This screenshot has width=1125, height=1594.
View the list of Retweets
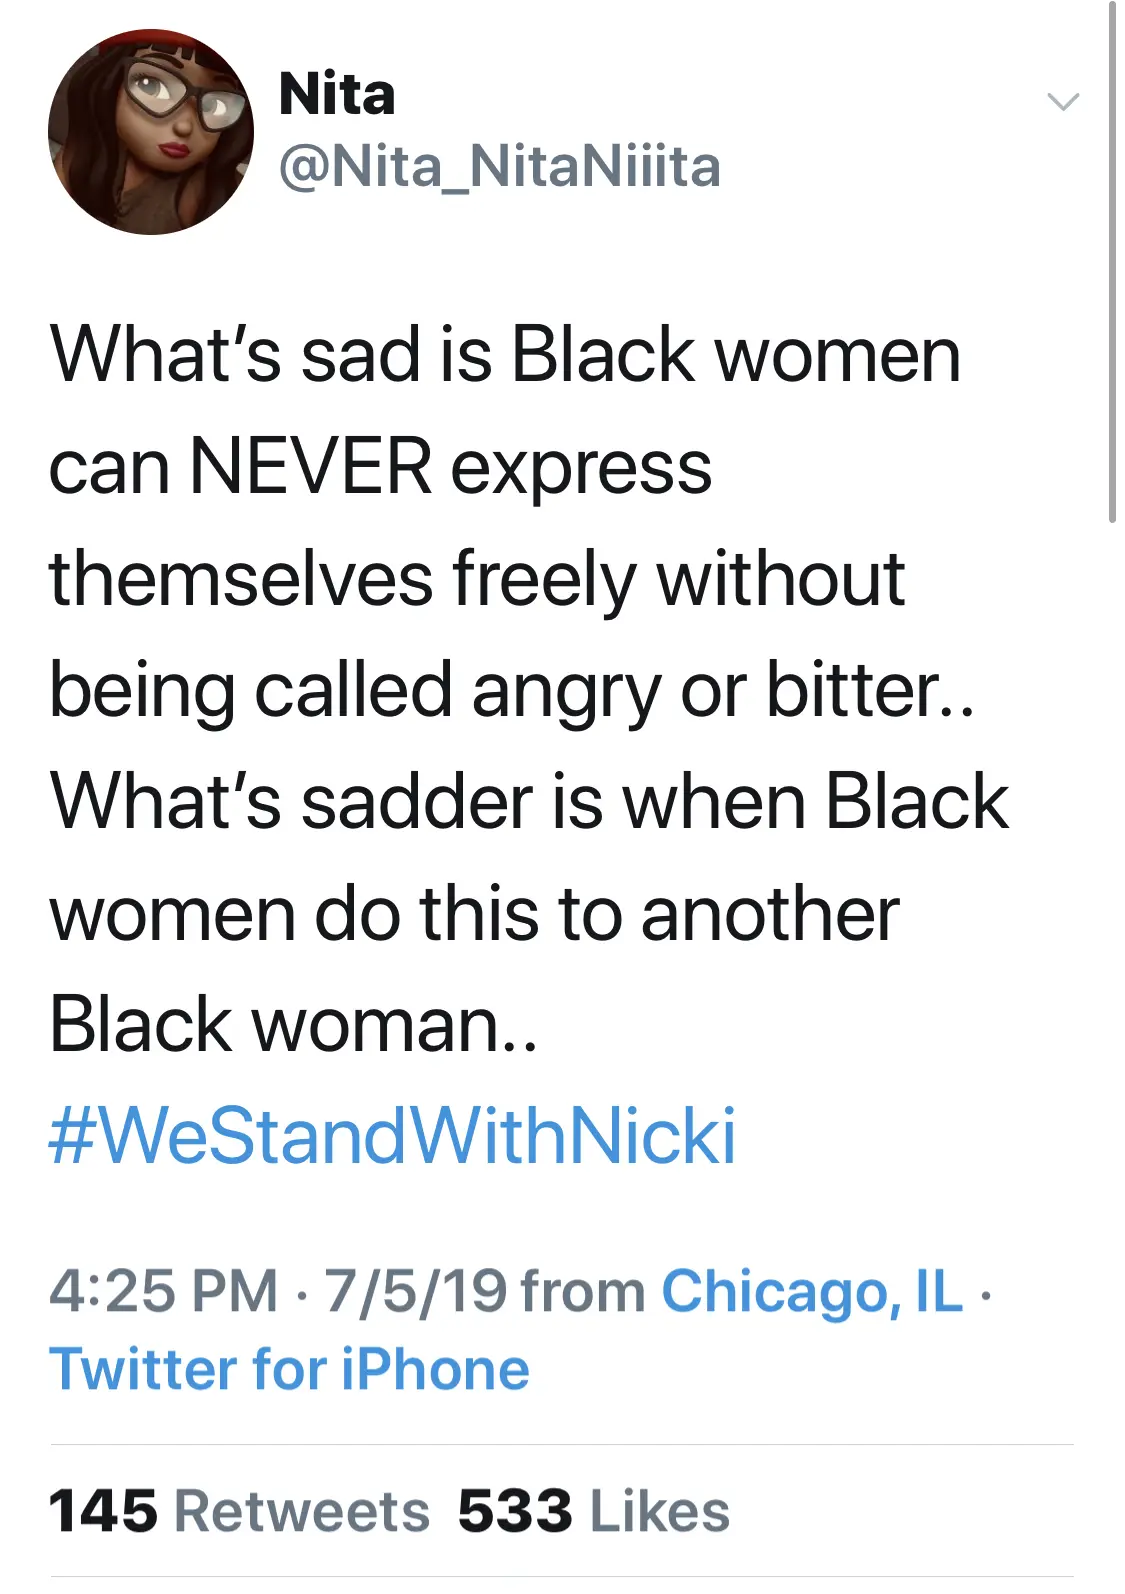click(x=302, y=1510)
